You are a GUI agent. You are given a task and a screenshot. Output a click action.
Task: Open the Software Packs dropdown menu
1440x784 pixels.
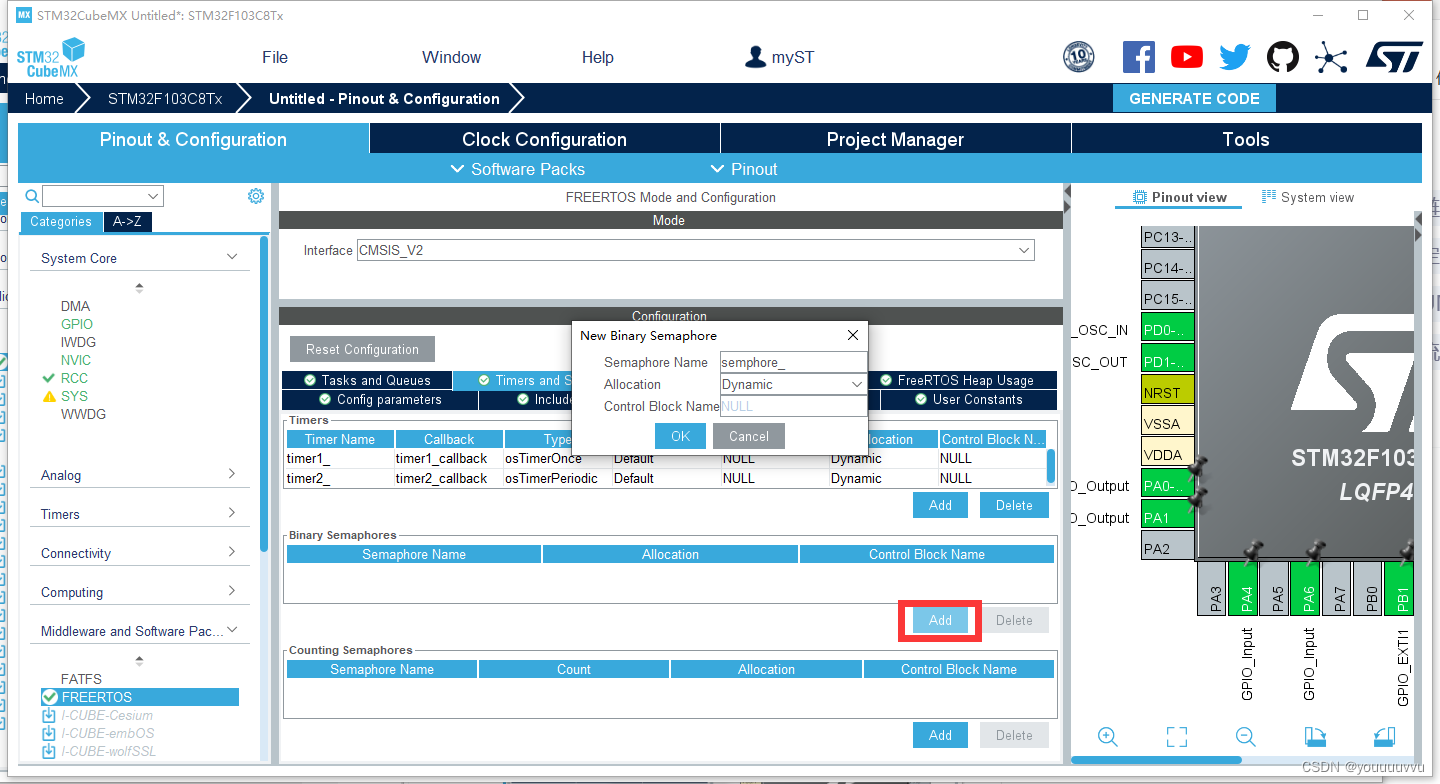pyautogui.click(x=518, y=169)
